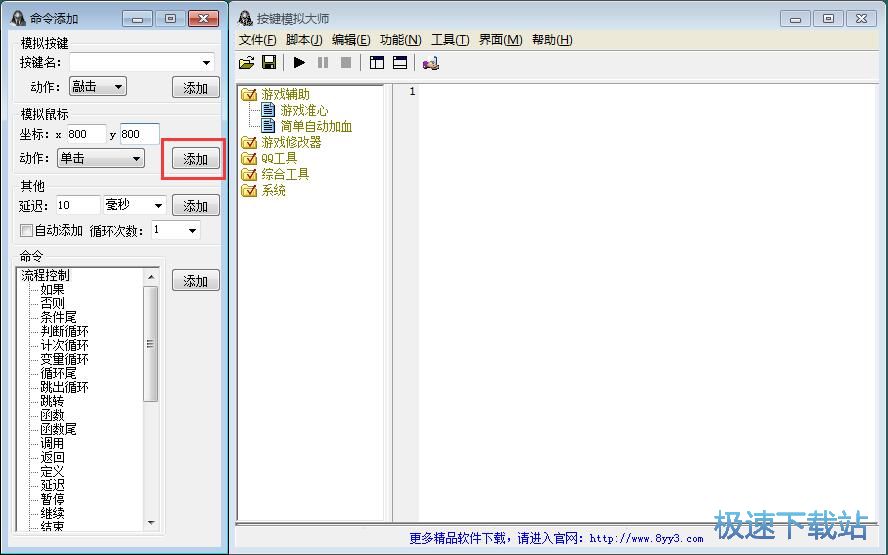Toggle the 游戏辅助 folder checkbox
This screenshot has width=888, height=555.
coord(249,95)
